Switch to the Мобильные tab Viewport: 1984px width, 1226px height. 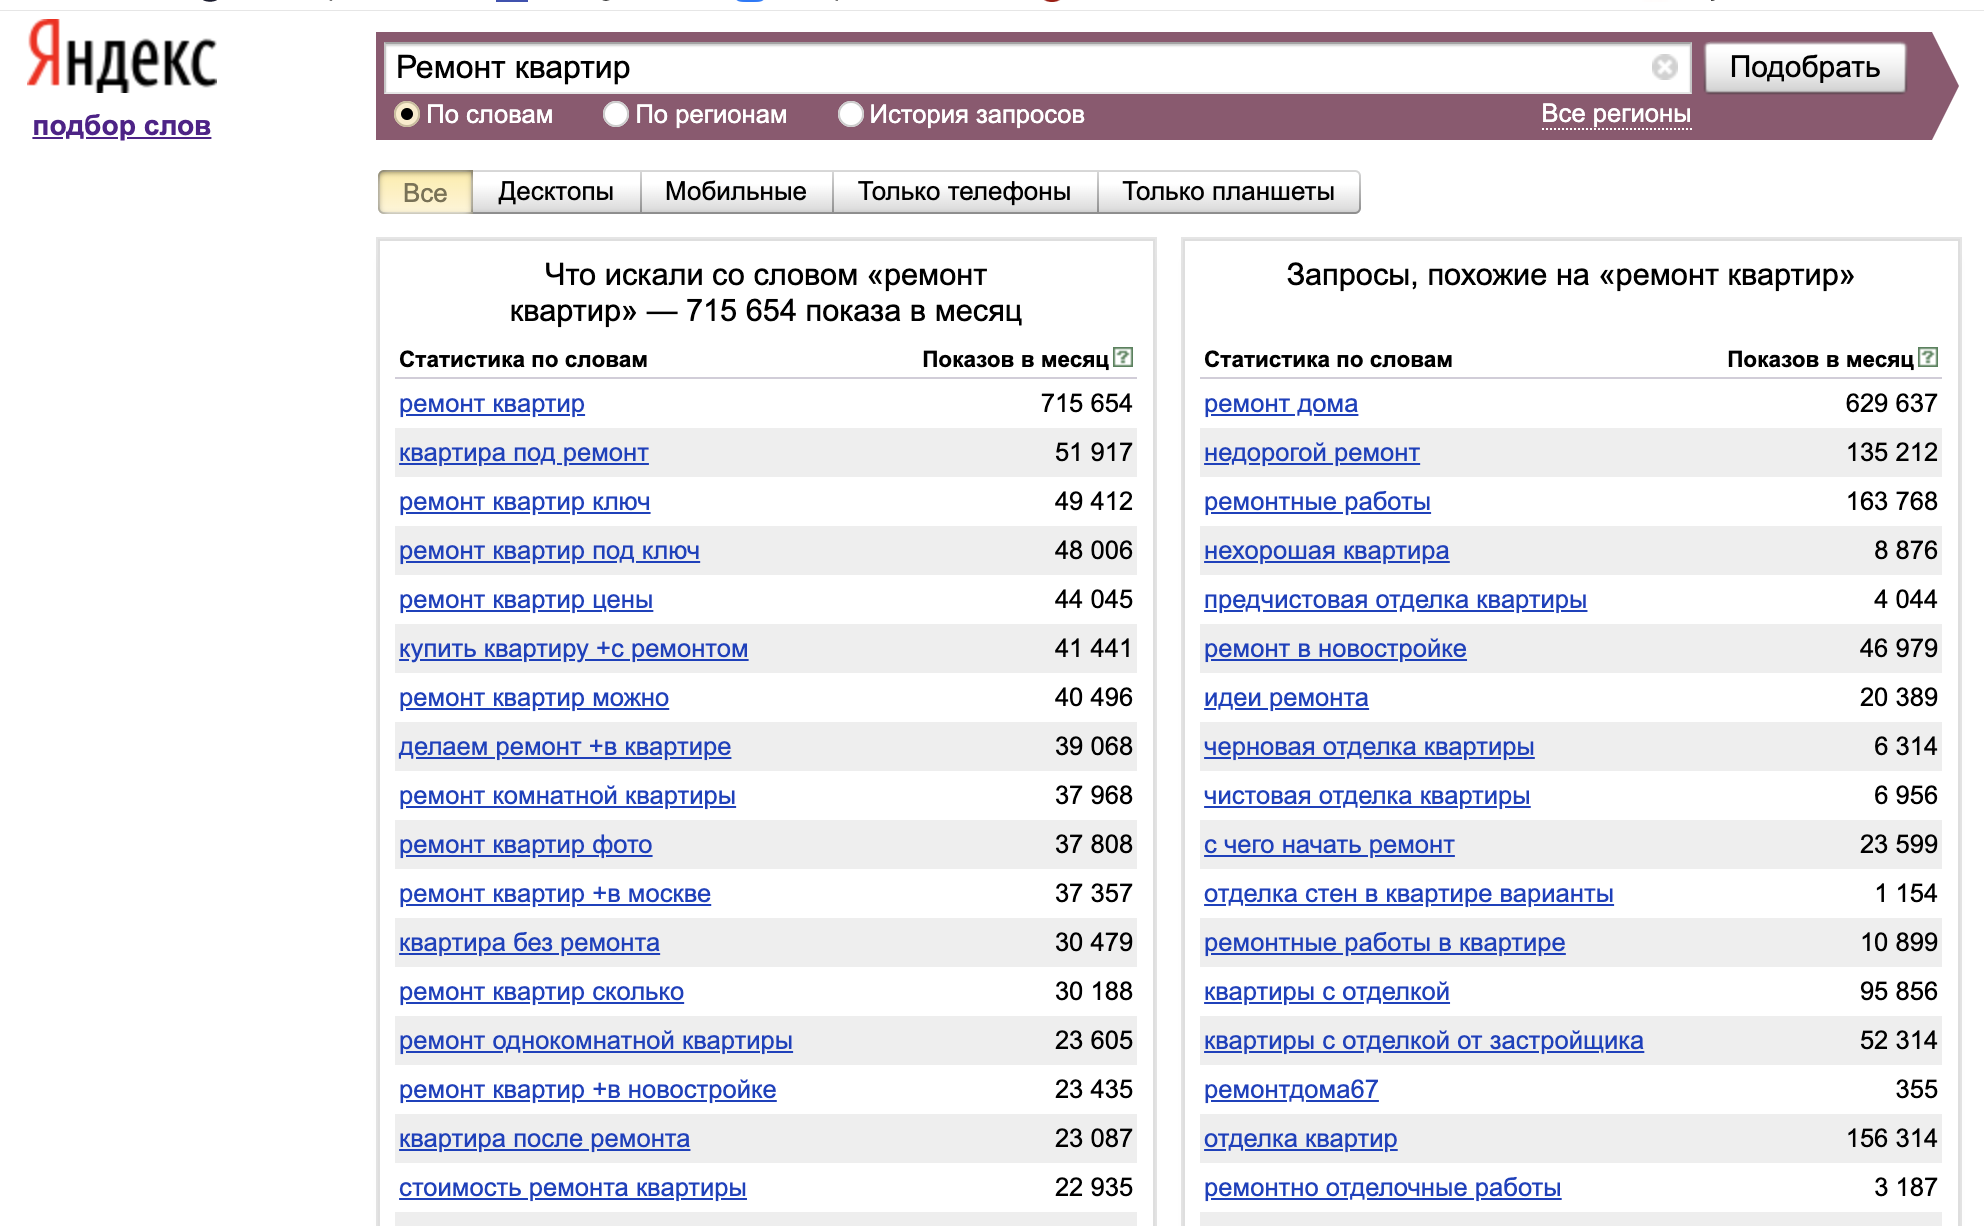(x=735, y=192)
